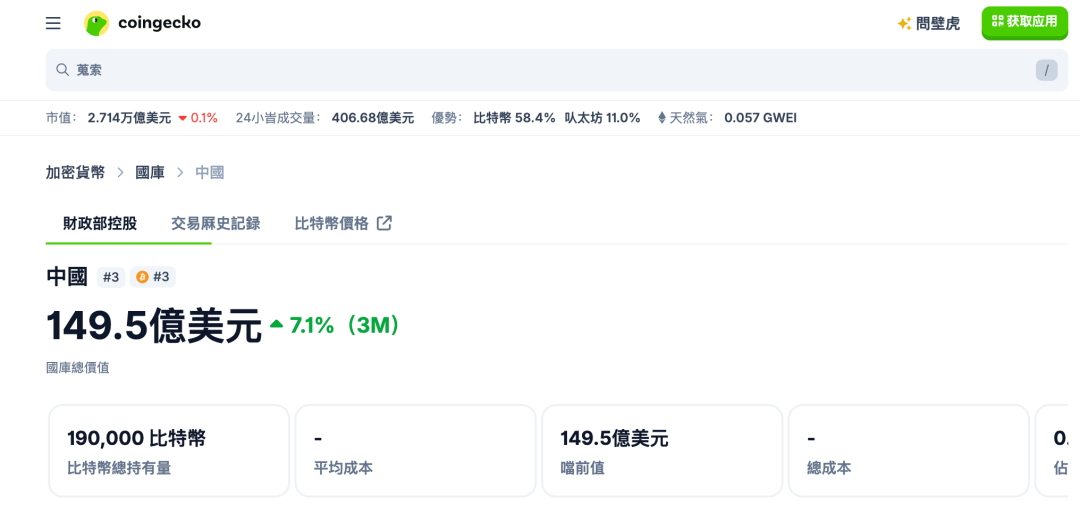Go to 國庫 breadcrumb link

coord(150,172)
